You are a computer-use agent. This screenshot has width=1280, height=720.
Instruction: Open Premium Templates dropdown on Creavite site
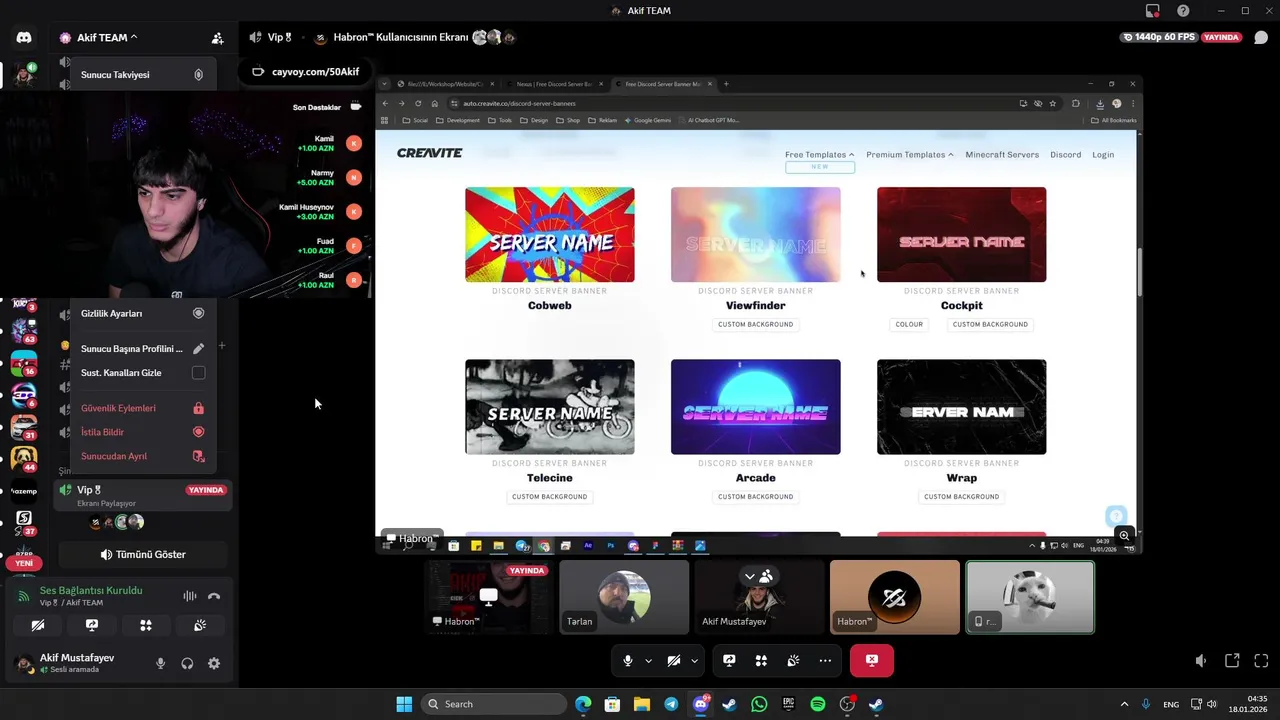pos(909,155)
